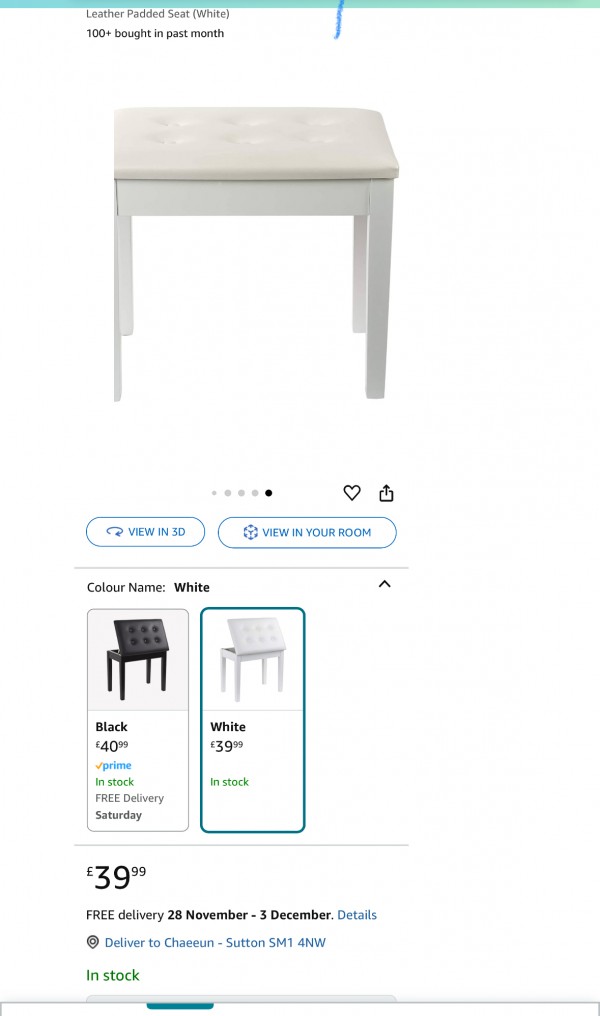Launch VIEW IN YOUR ROOM
600x1016 pixels.
pyautogui.click(x=307, y=533)
